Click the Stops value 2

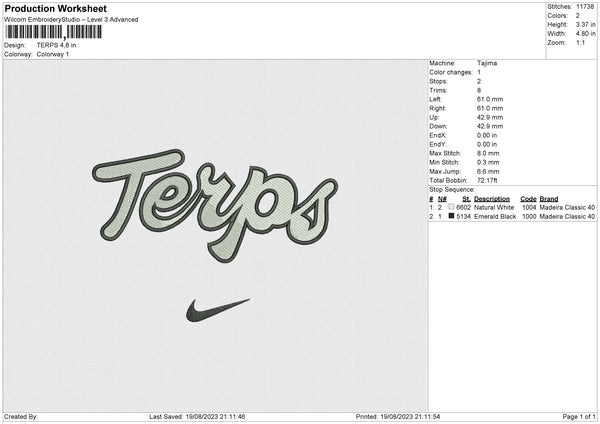tap(479, 81)
